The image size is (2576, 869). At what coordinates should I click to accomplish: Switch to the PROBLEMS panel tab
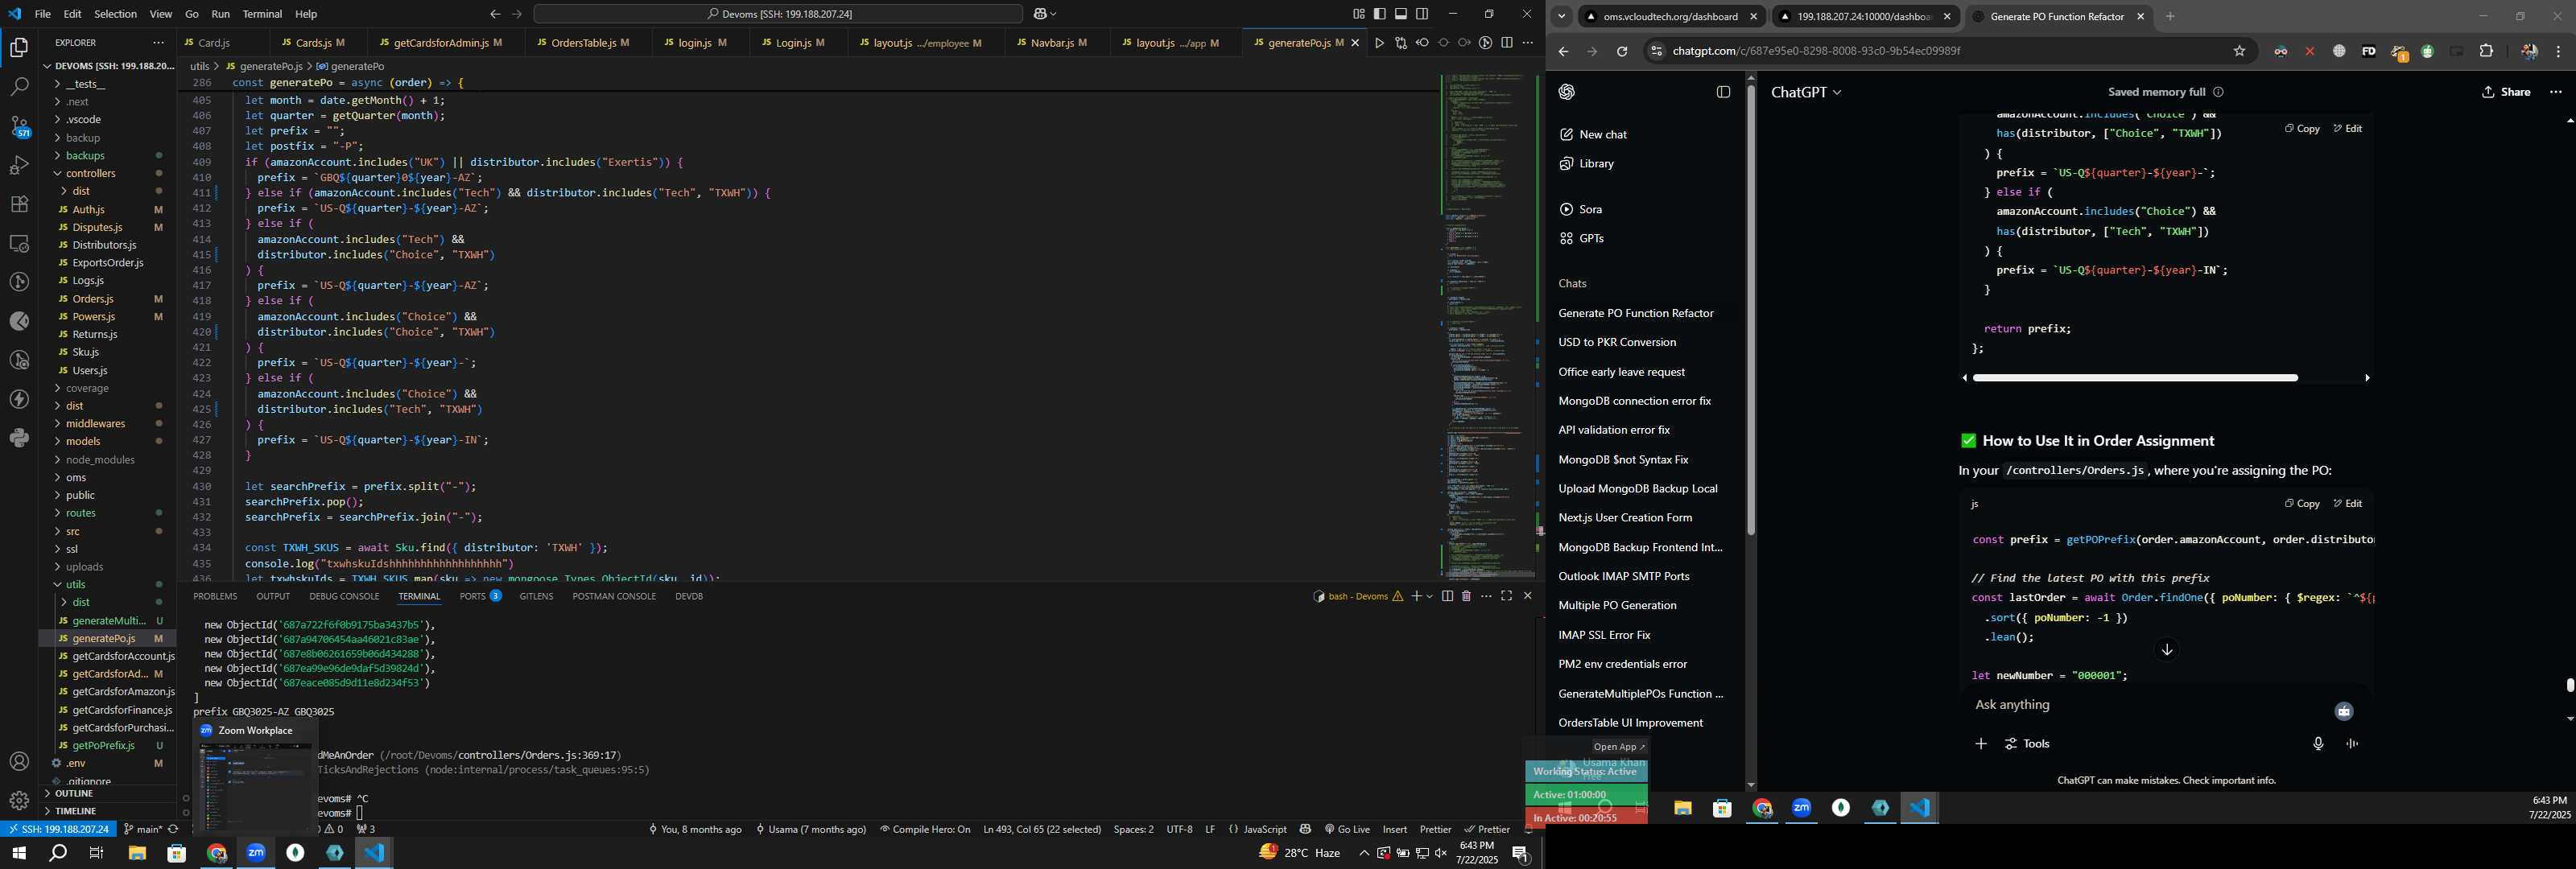[215, 596]
